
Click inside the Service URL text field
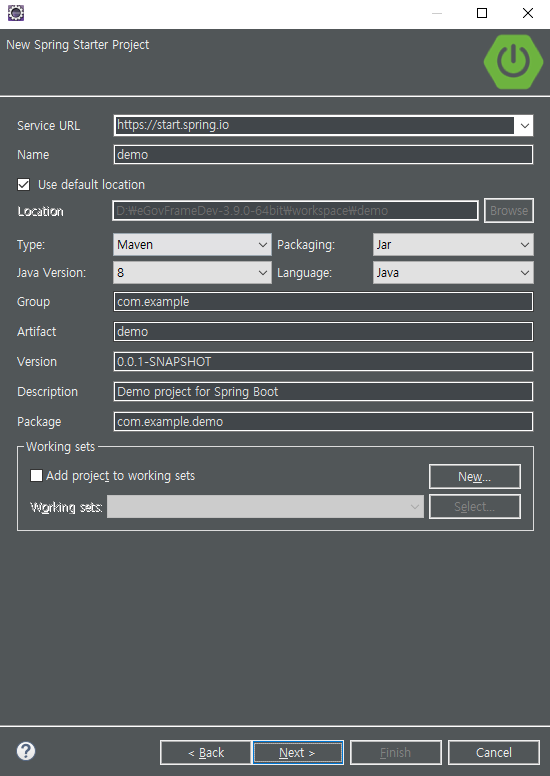click(x=315, y=125)
